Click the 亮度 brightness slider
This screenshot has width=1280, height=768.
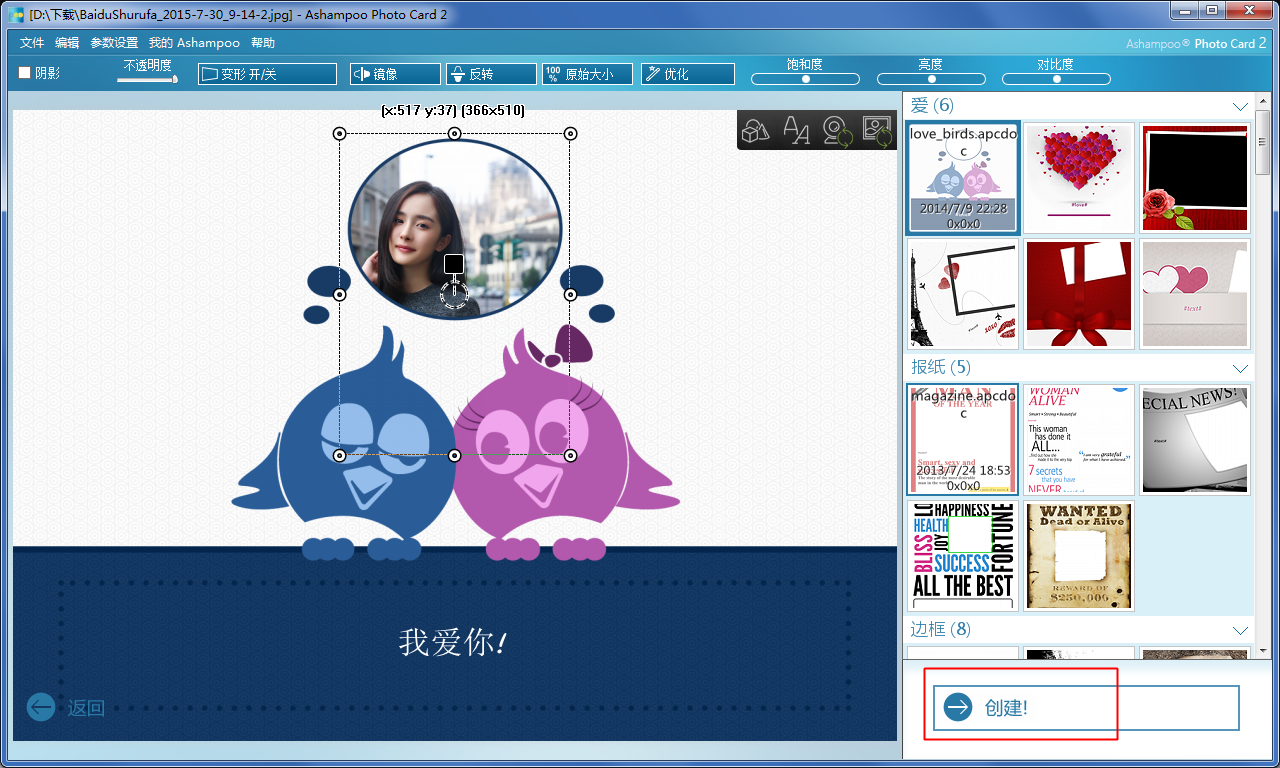tap(931, 79)
